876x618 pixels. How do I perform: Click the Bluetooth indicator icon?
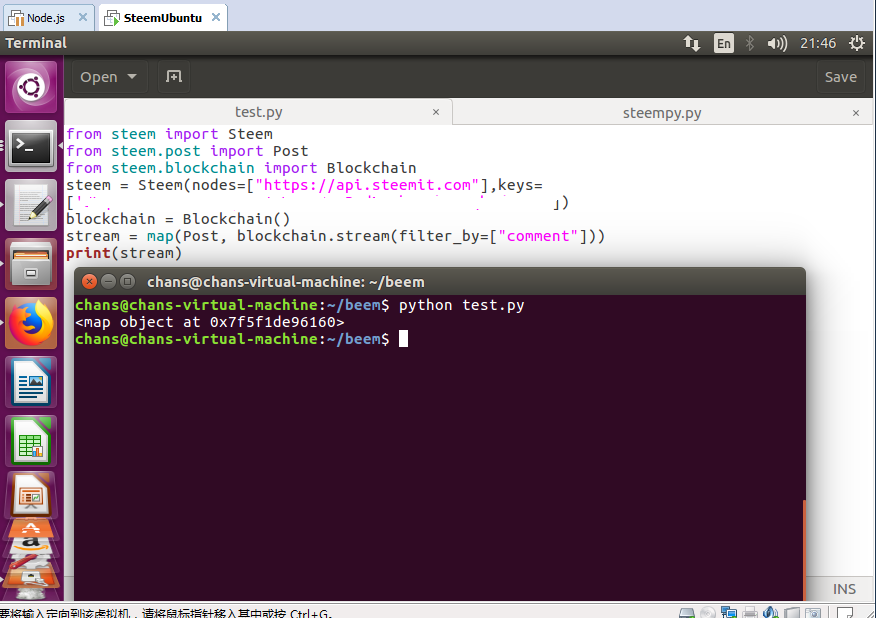coord(750,43)
